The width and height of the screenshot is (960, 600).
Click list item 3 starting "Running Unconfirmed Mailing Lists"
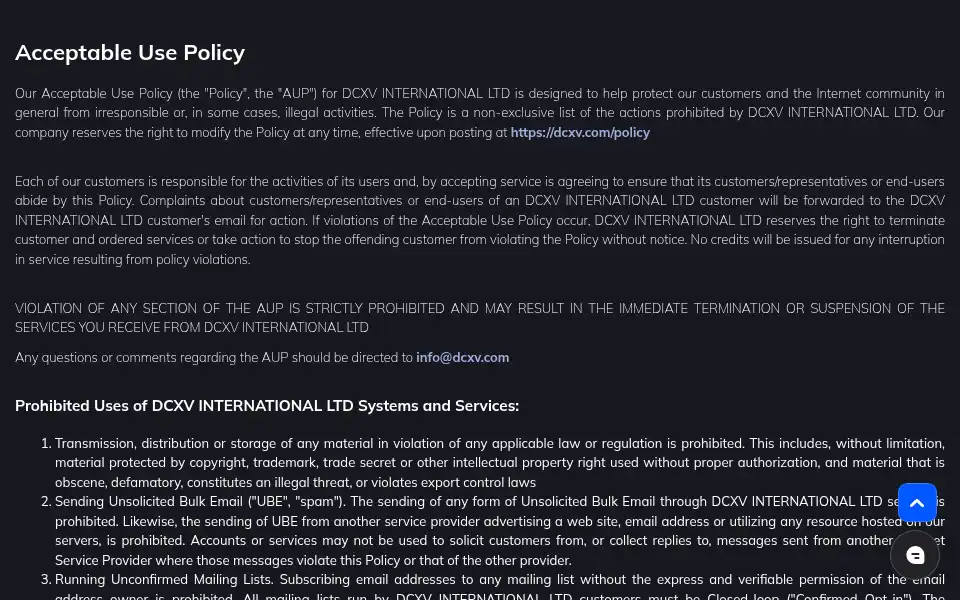pos(500,586)
